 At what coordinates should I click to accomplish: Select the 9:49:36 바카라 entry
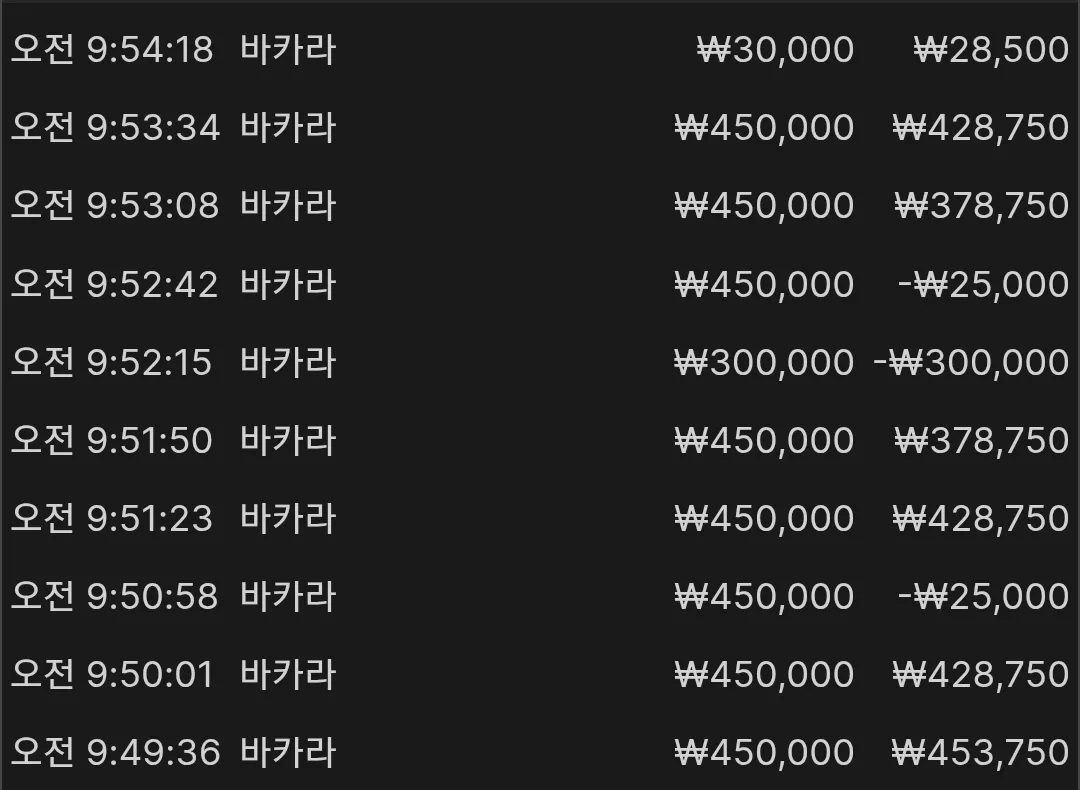[x=540, y=751]
